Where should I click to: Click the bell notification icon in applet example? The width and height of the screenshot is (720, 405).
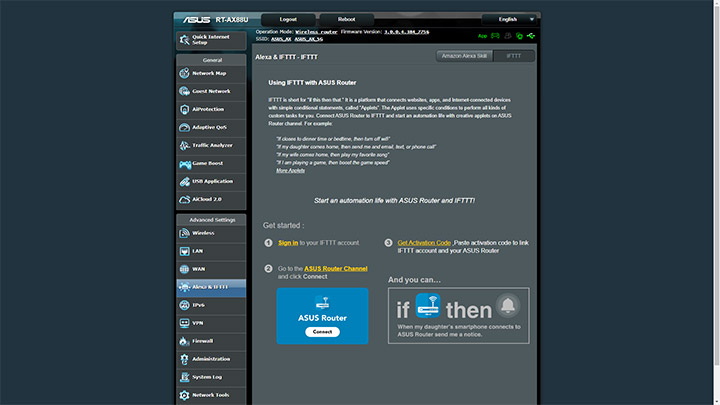[x=508, y=305]
